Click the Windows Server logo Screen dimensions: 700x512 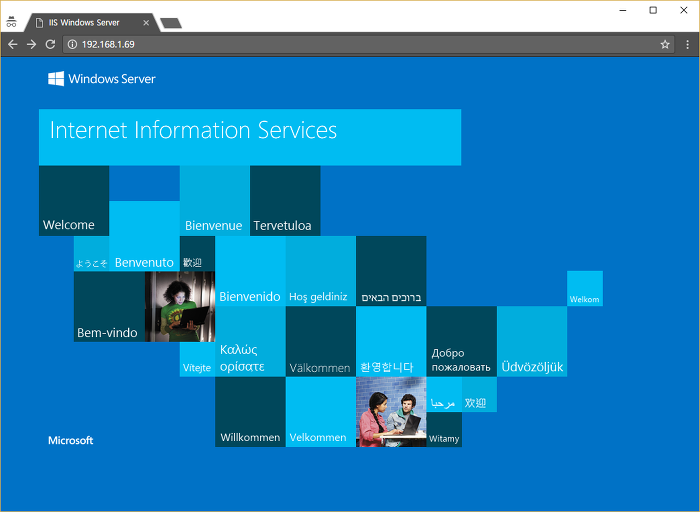coord(102,79)
